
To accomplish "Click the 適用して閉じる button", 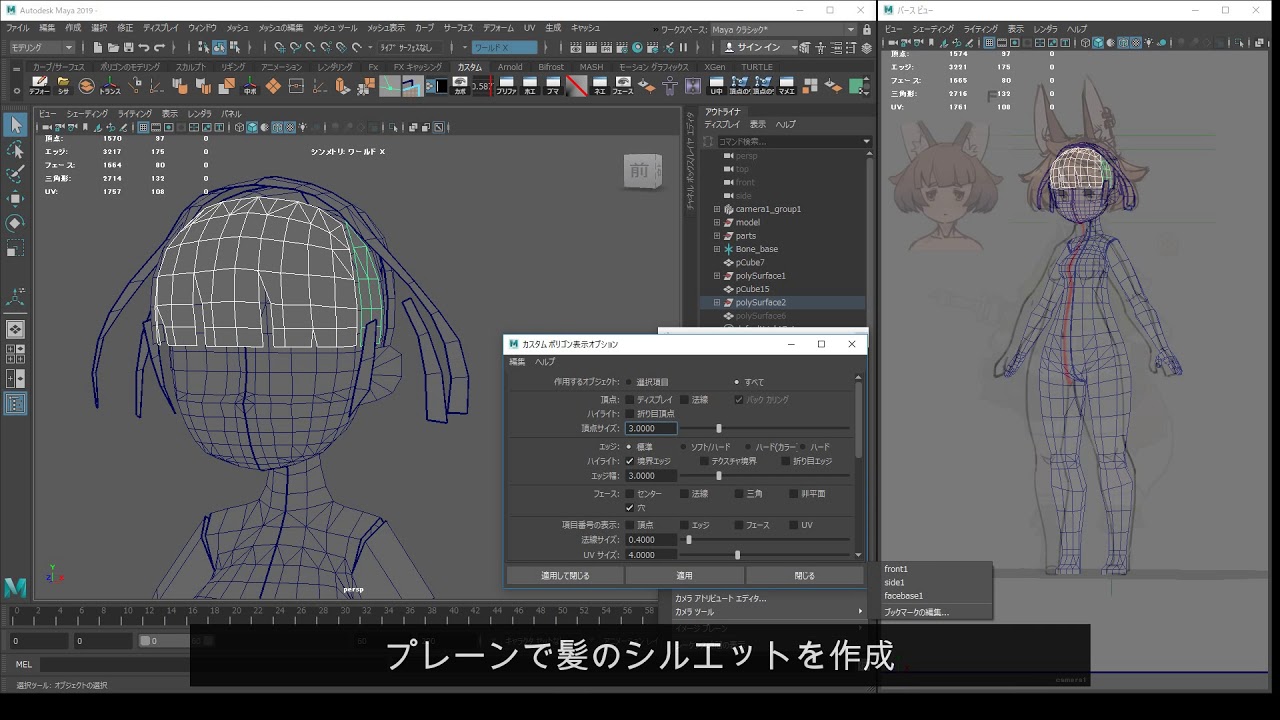I will tap(565, 576).
